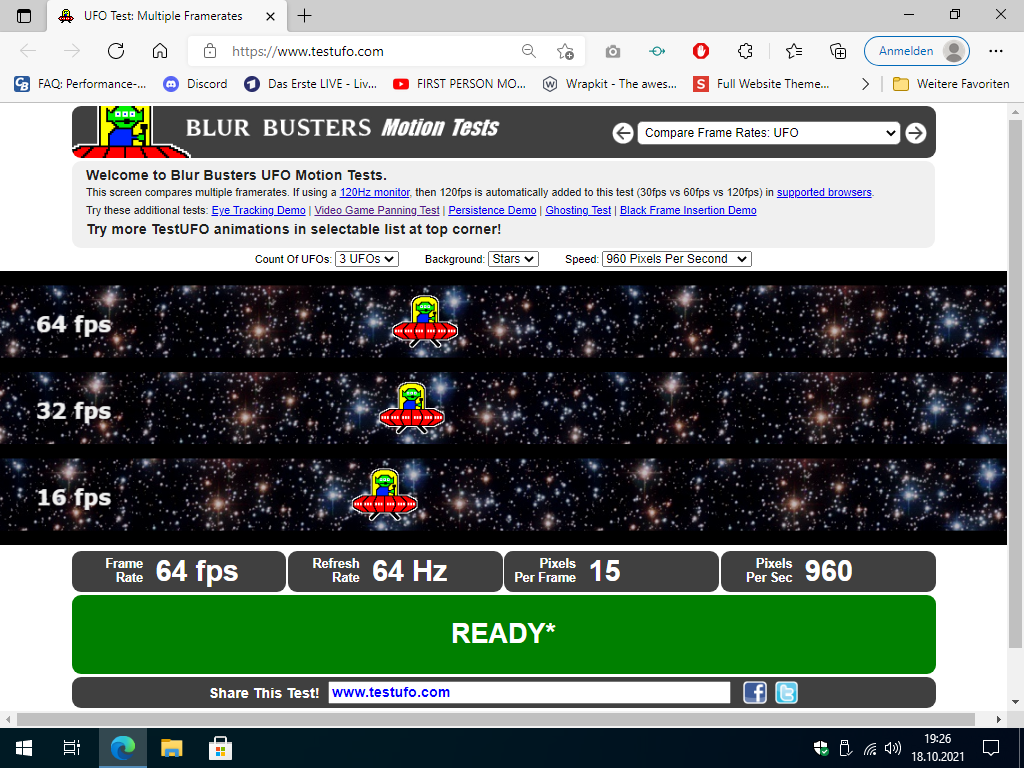The height and width of the screenshot is (768, 1024).
Task: Open the Collections icon
Action: (x=838, y=51)
